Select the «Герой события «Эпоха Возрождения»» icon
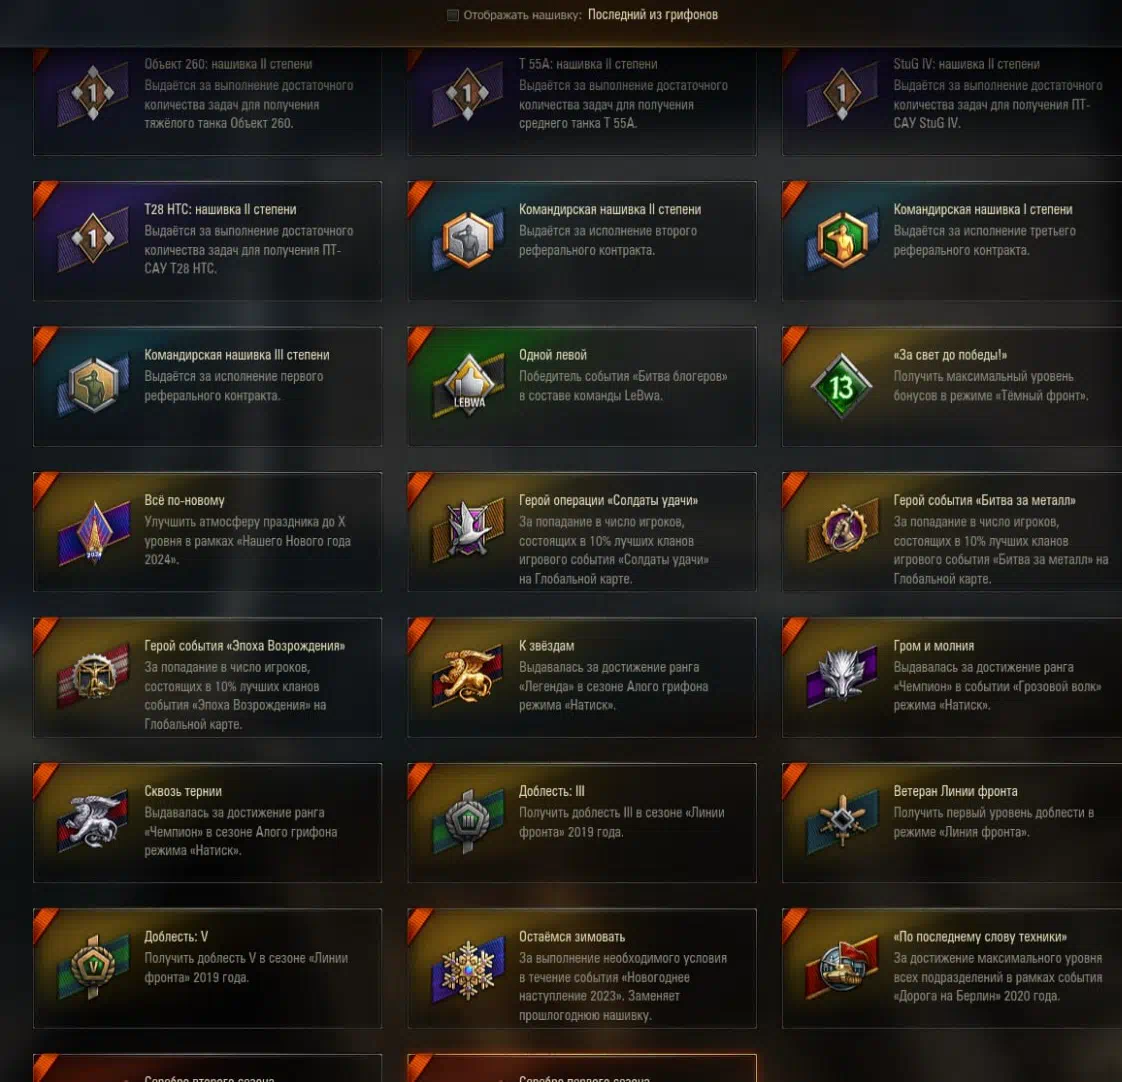The width and height of the screenshot is (1122, 1082). click(x=94, y=676)
